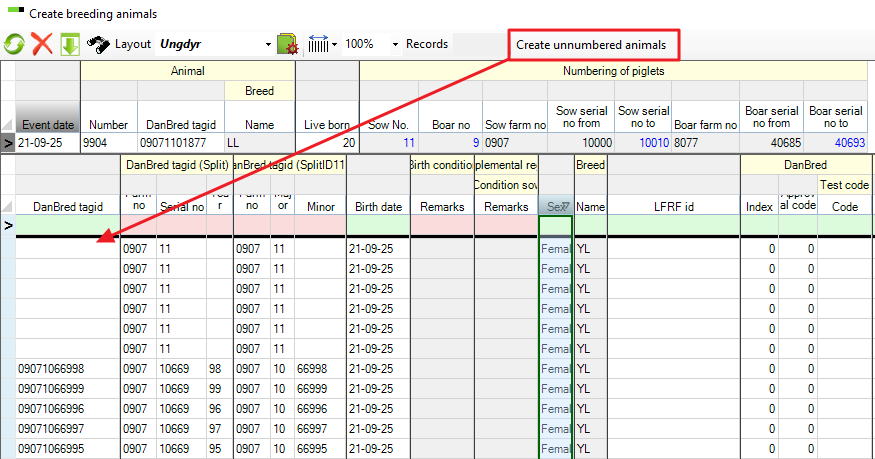
Task: Click the Minor column header
Action: (x=320, y=206)
